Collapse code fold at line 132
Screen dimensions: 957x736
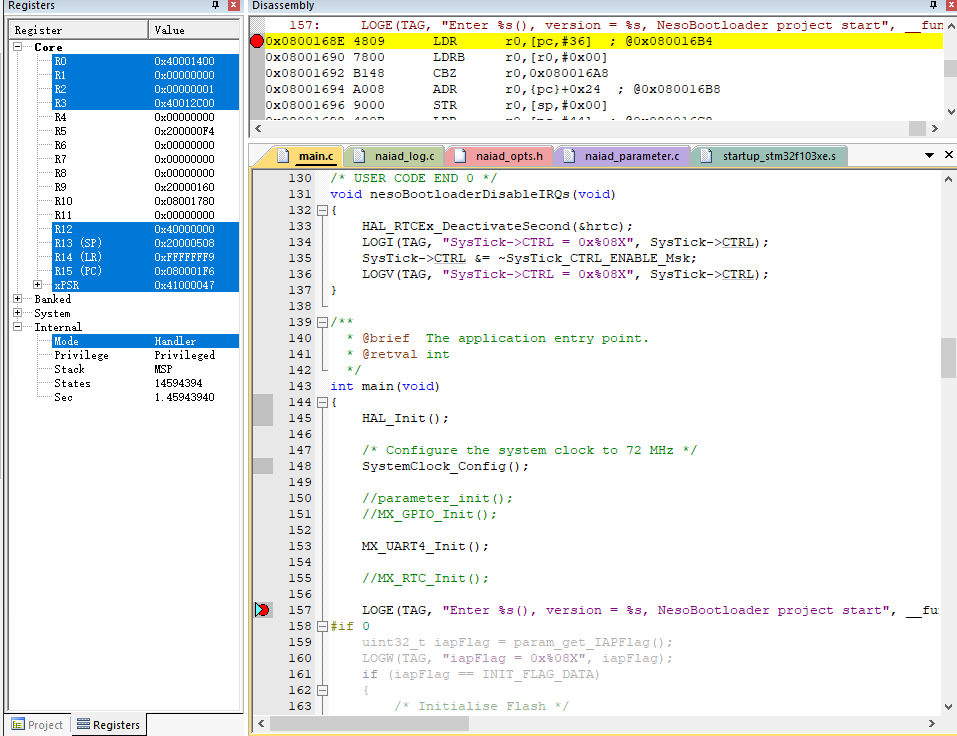(x=322, y=210)
